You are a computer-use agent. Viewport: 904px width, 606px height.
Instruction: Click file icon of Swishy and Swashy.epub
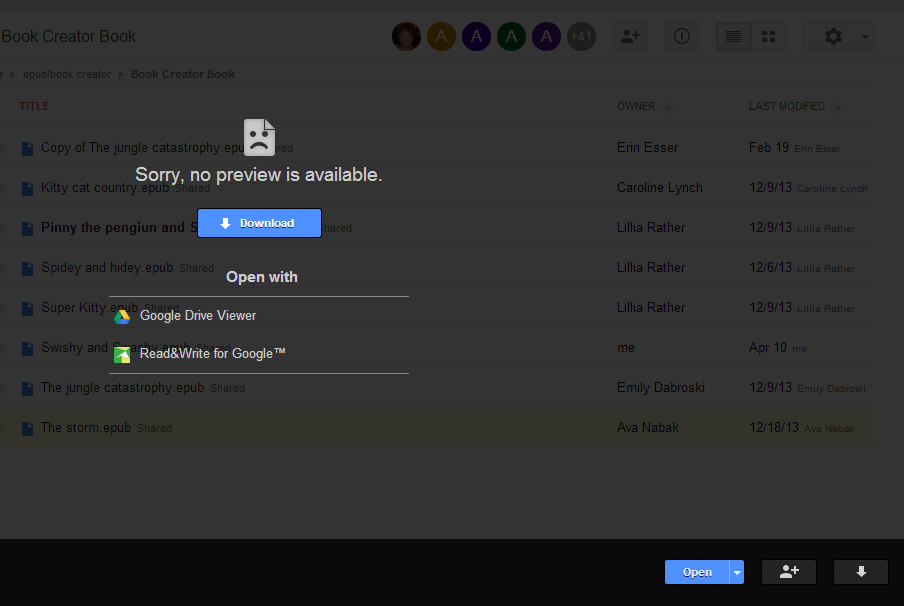pyautogui.click(x=27, y=348)
